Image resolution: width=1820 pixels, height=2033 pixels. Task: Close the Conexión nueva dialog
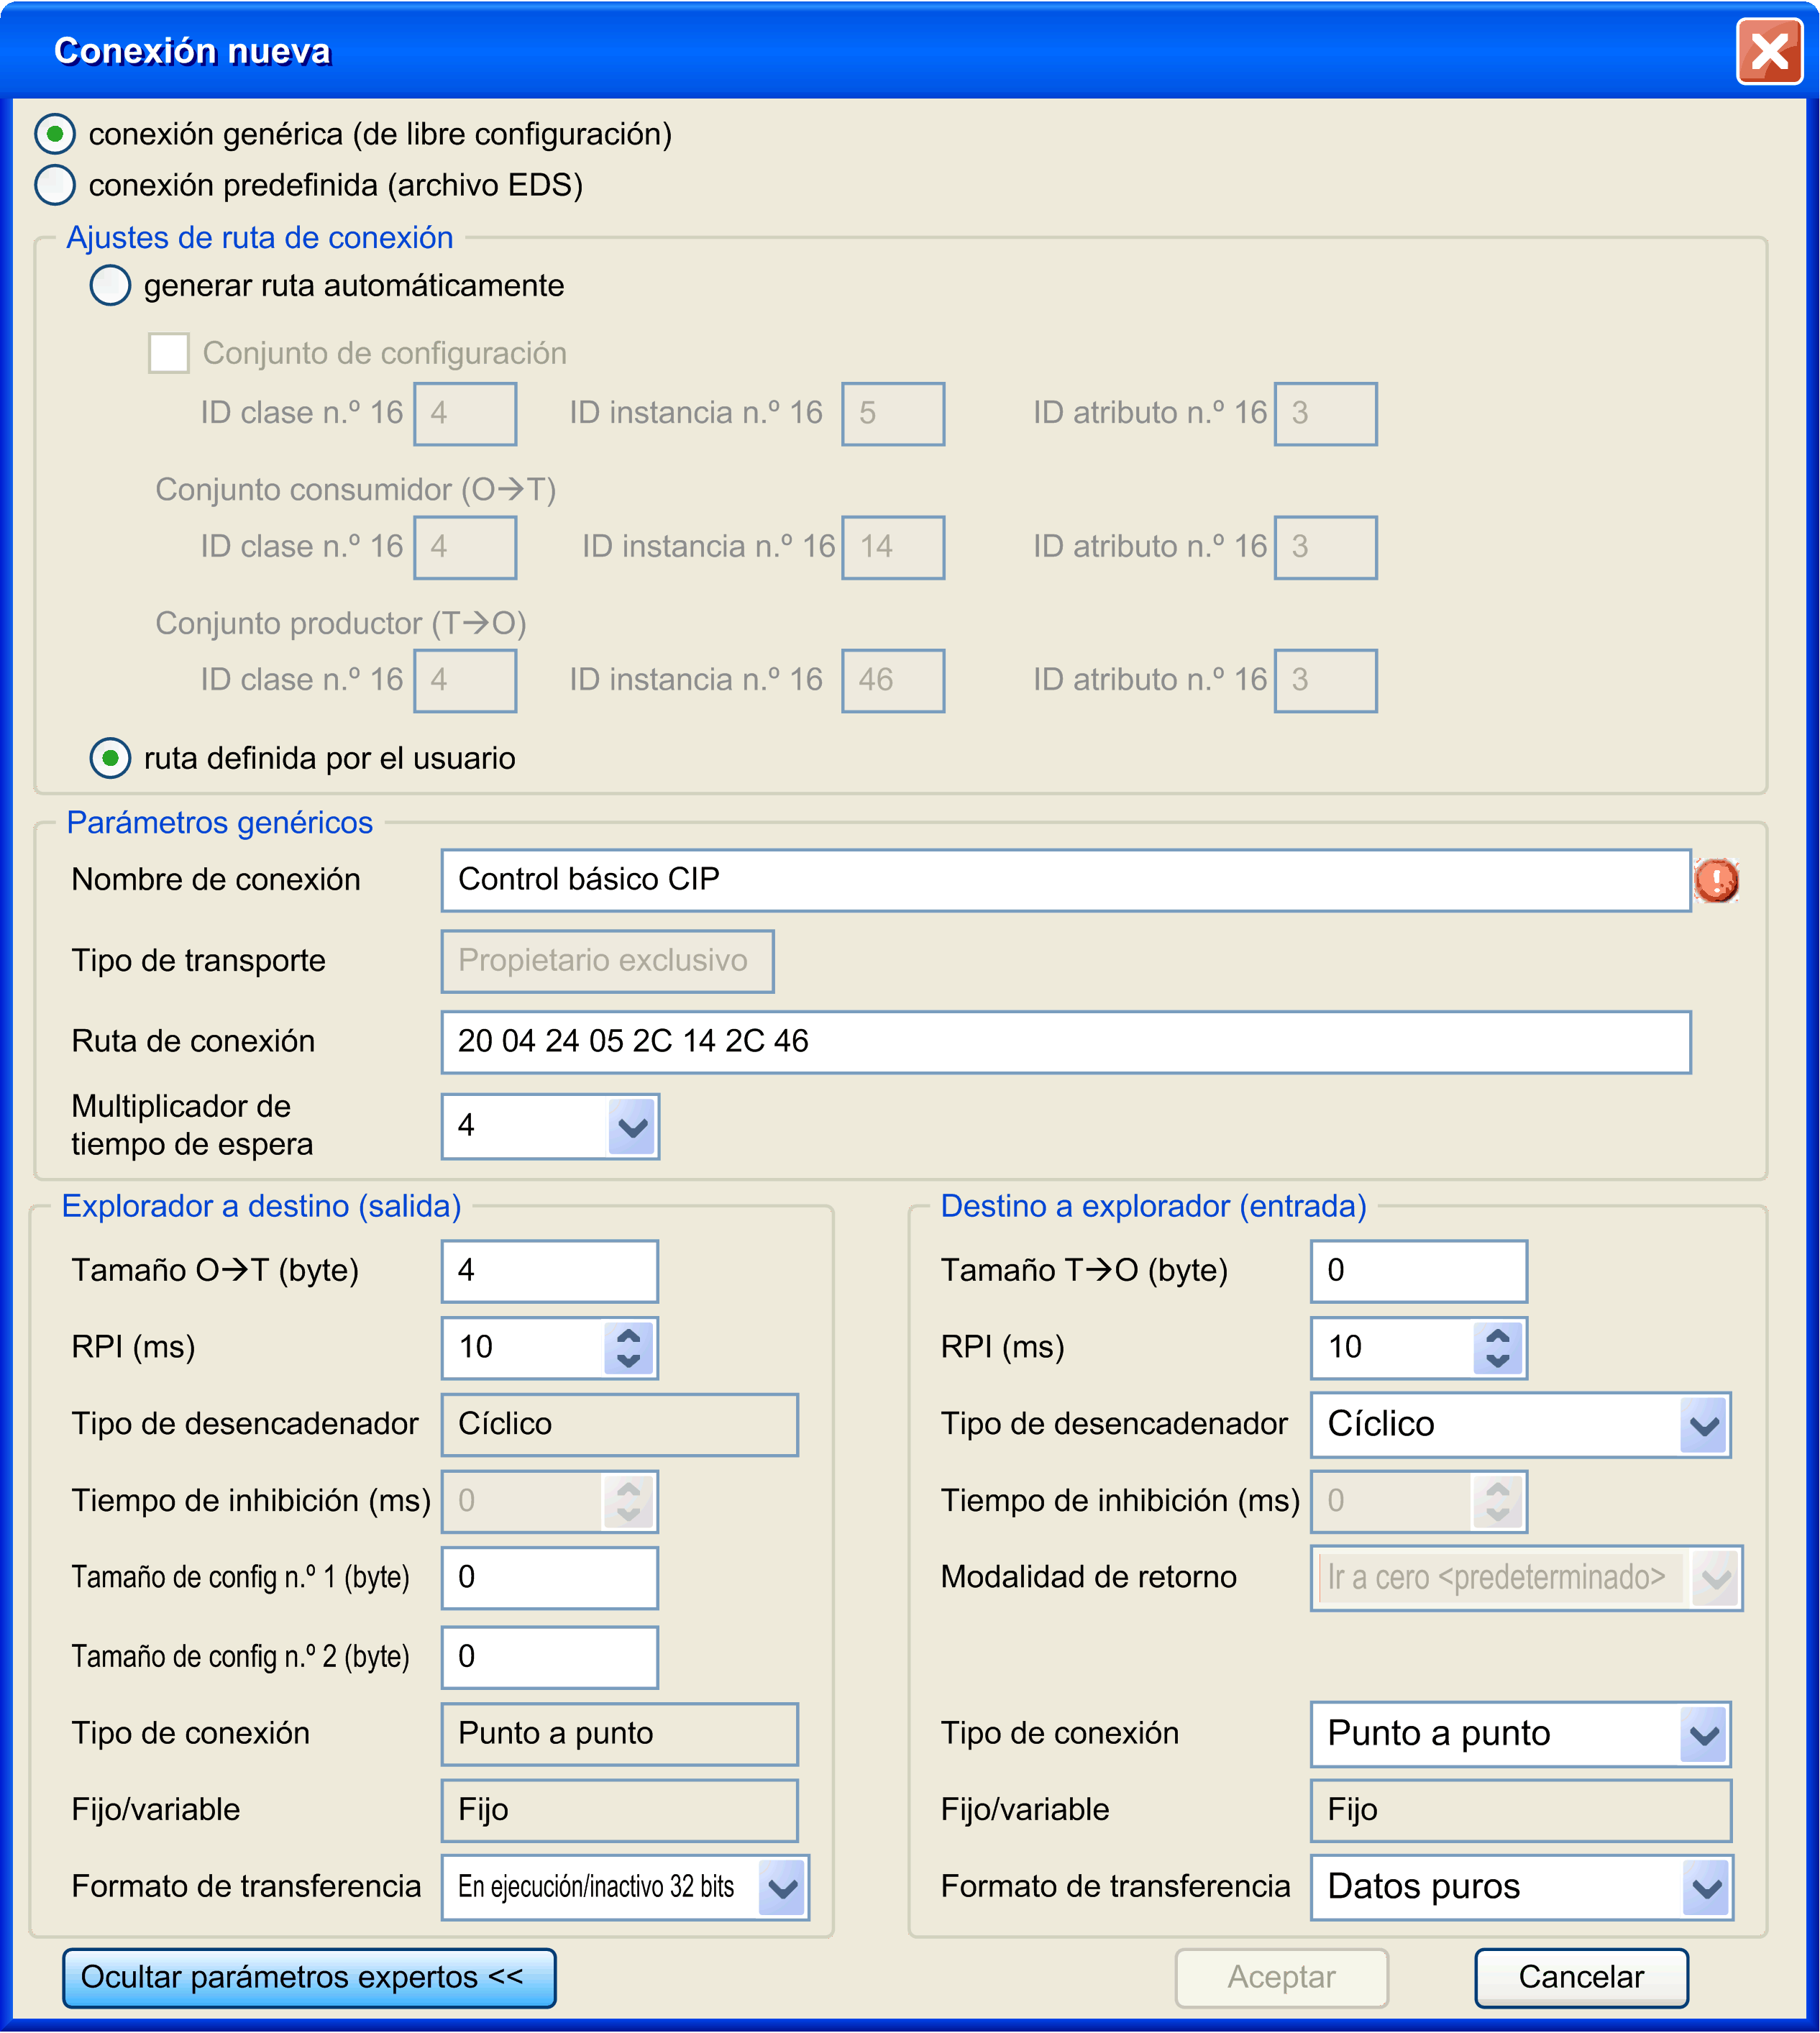pyautogui.click(x=1768, y=51)
